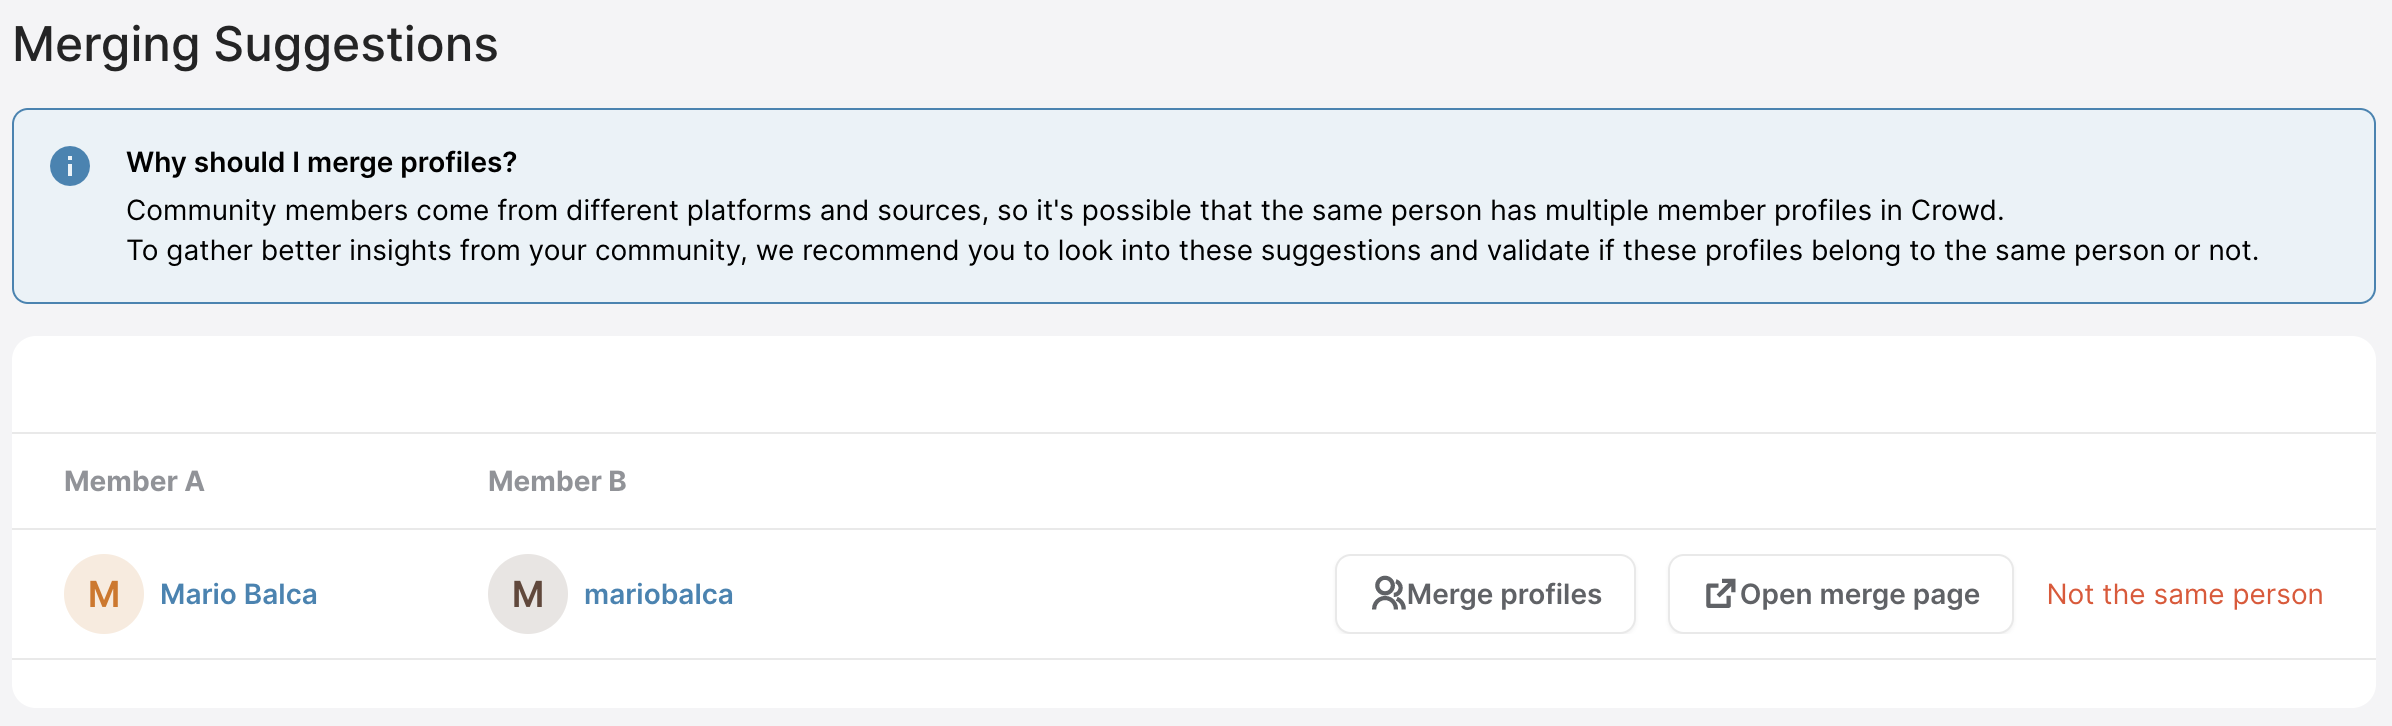The width and height of the screenshot is (2392, 726).
Task: Click the word Crowd in the banner
Action: (1954, 210)
